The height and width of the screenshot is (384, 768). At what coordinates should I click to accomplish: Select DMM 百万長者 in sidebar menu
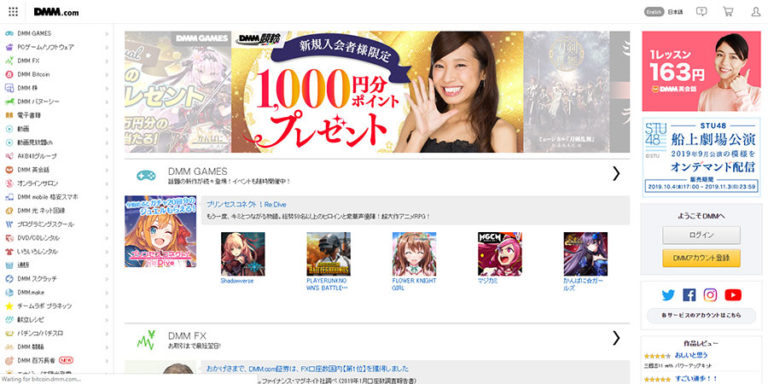pos(36,360)
